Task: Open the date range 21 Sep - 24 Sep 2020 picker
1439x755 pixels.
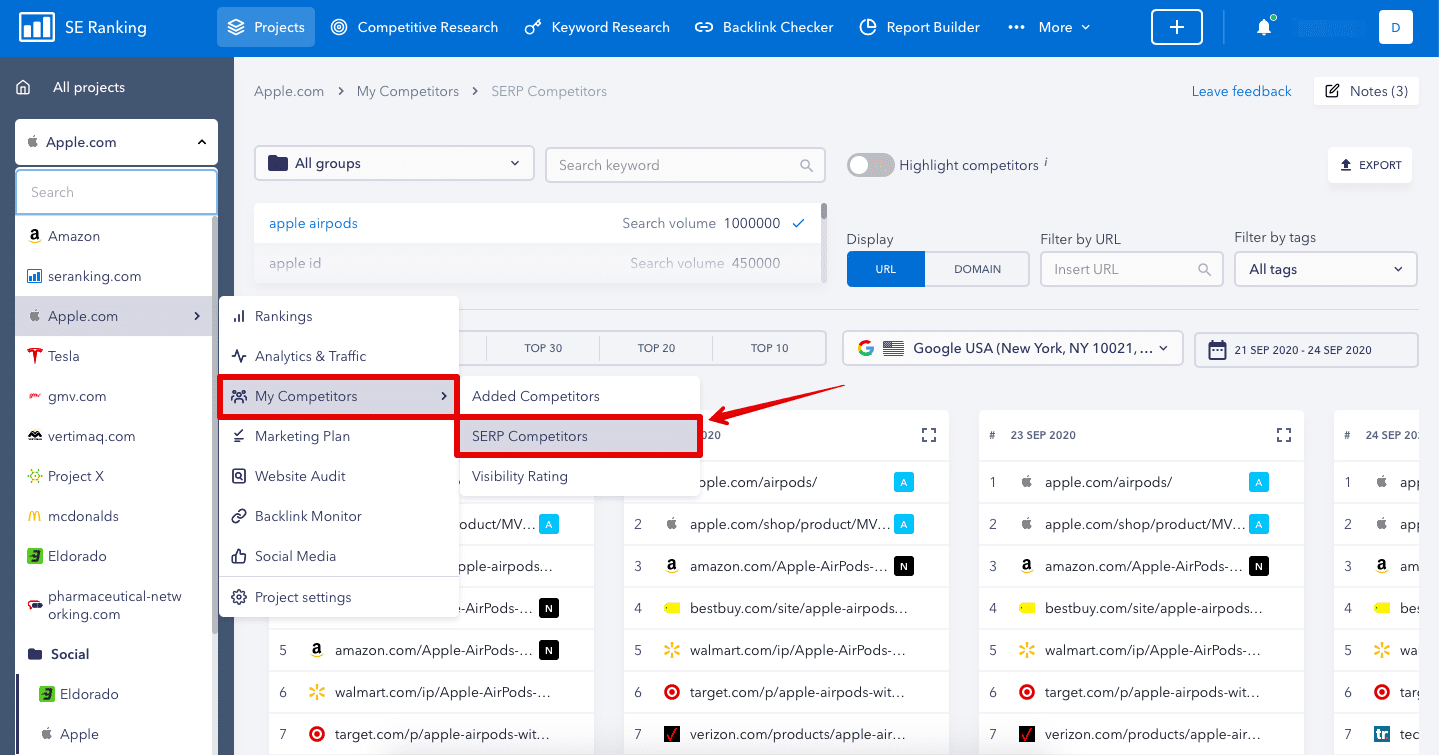Action: tap(1306, 350)
